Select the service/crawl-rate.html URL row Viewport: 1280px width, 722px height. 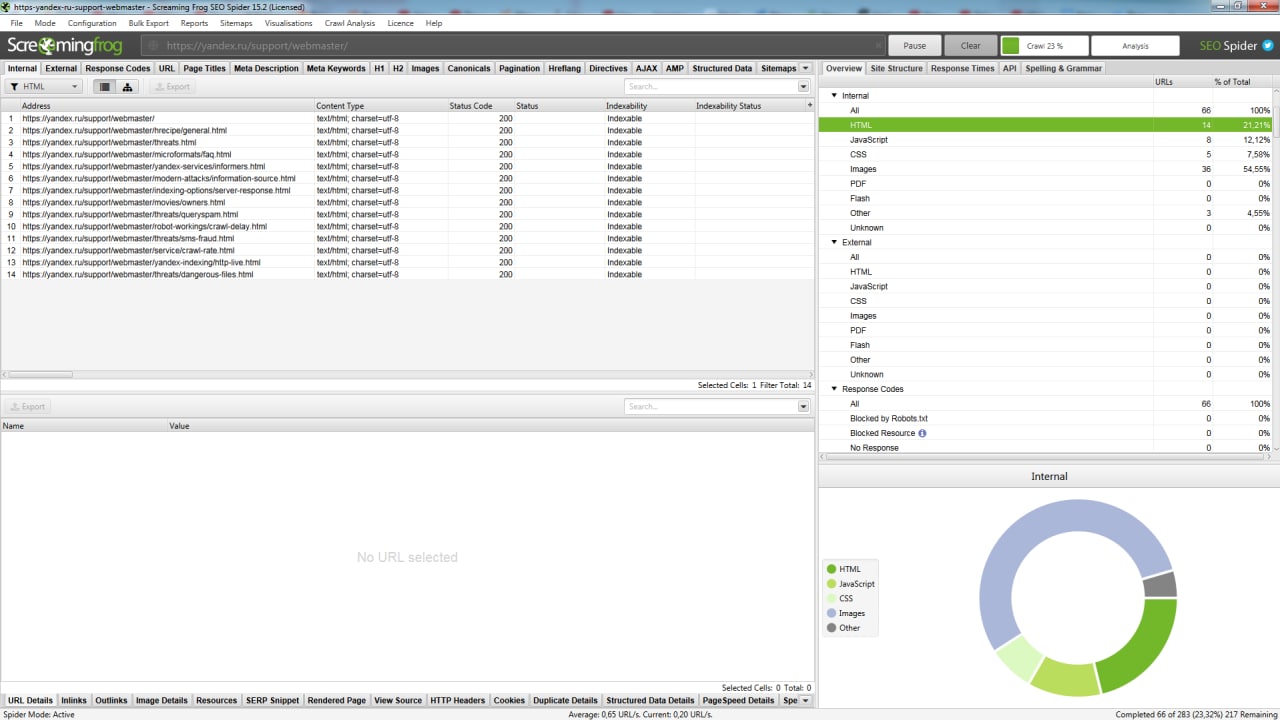tap(407, 251)
